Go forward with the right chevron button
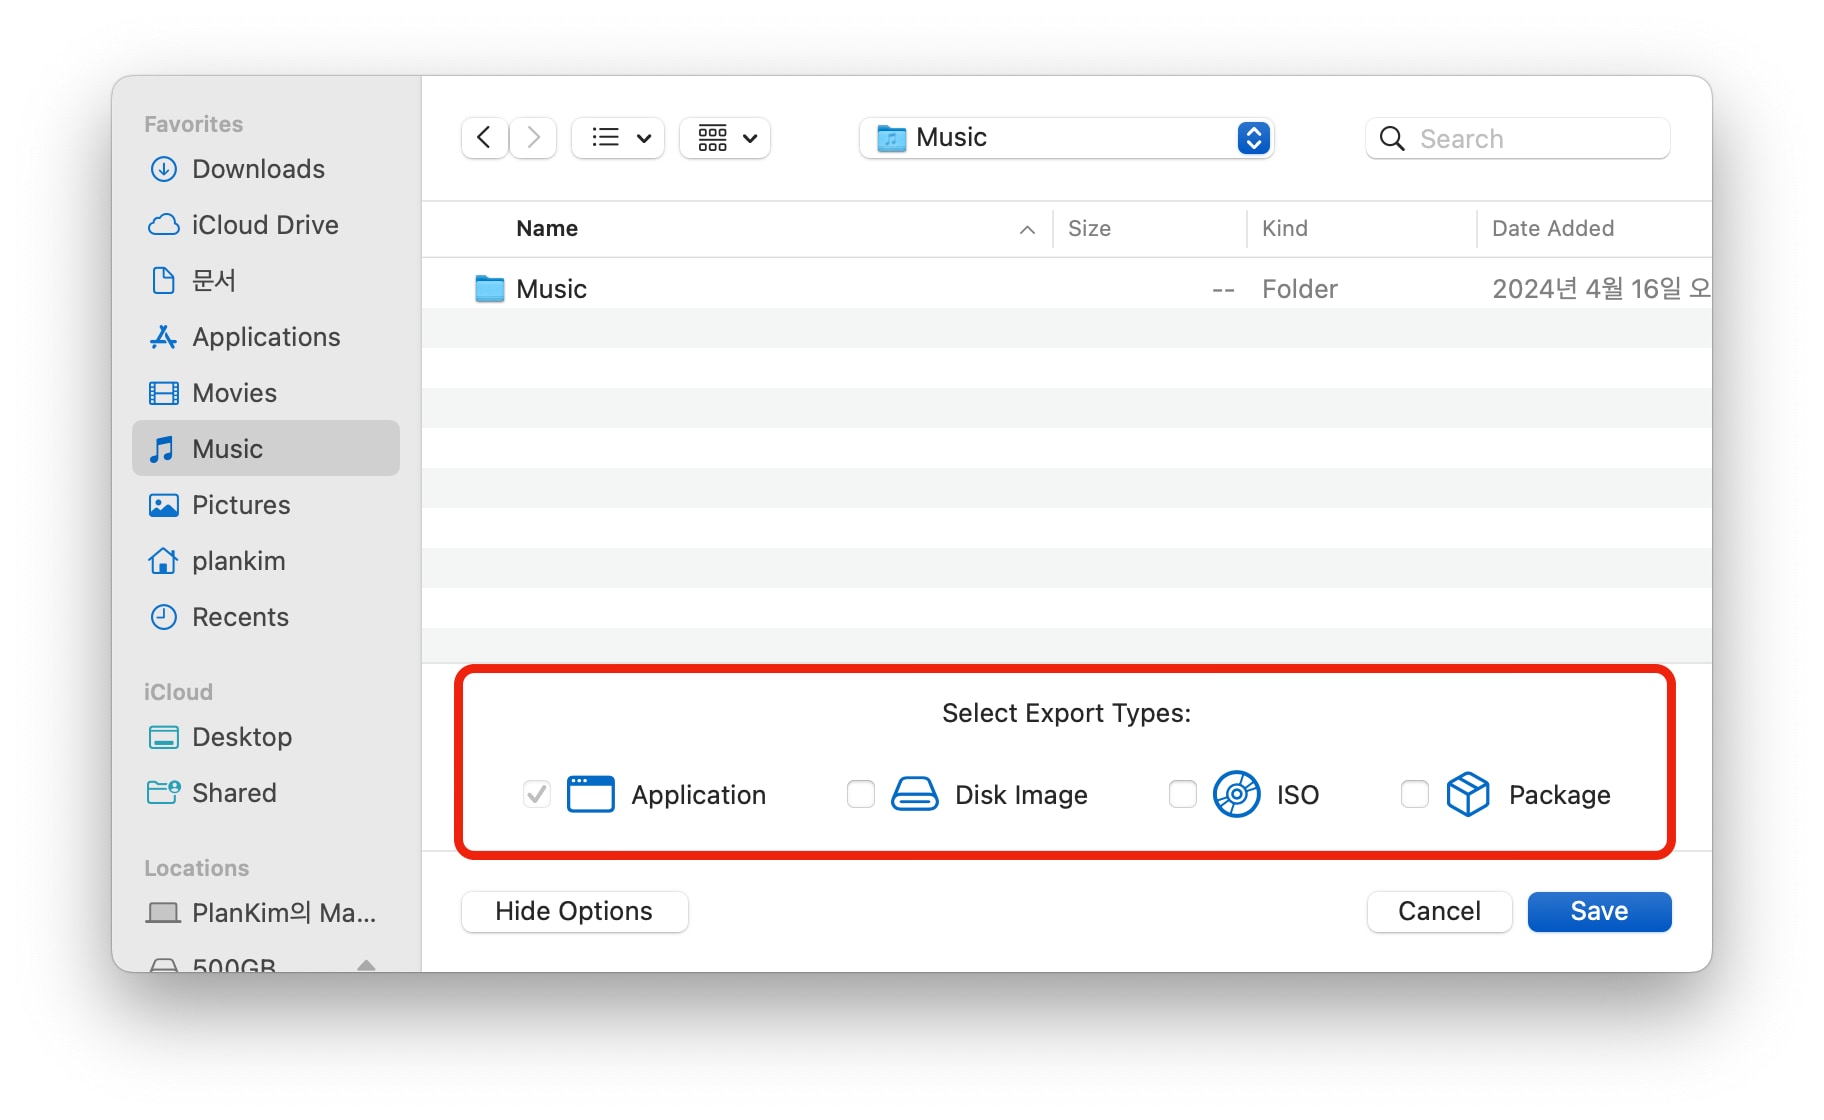The height and width of the screenshot is (1120, 1824). tap(533, 137)
